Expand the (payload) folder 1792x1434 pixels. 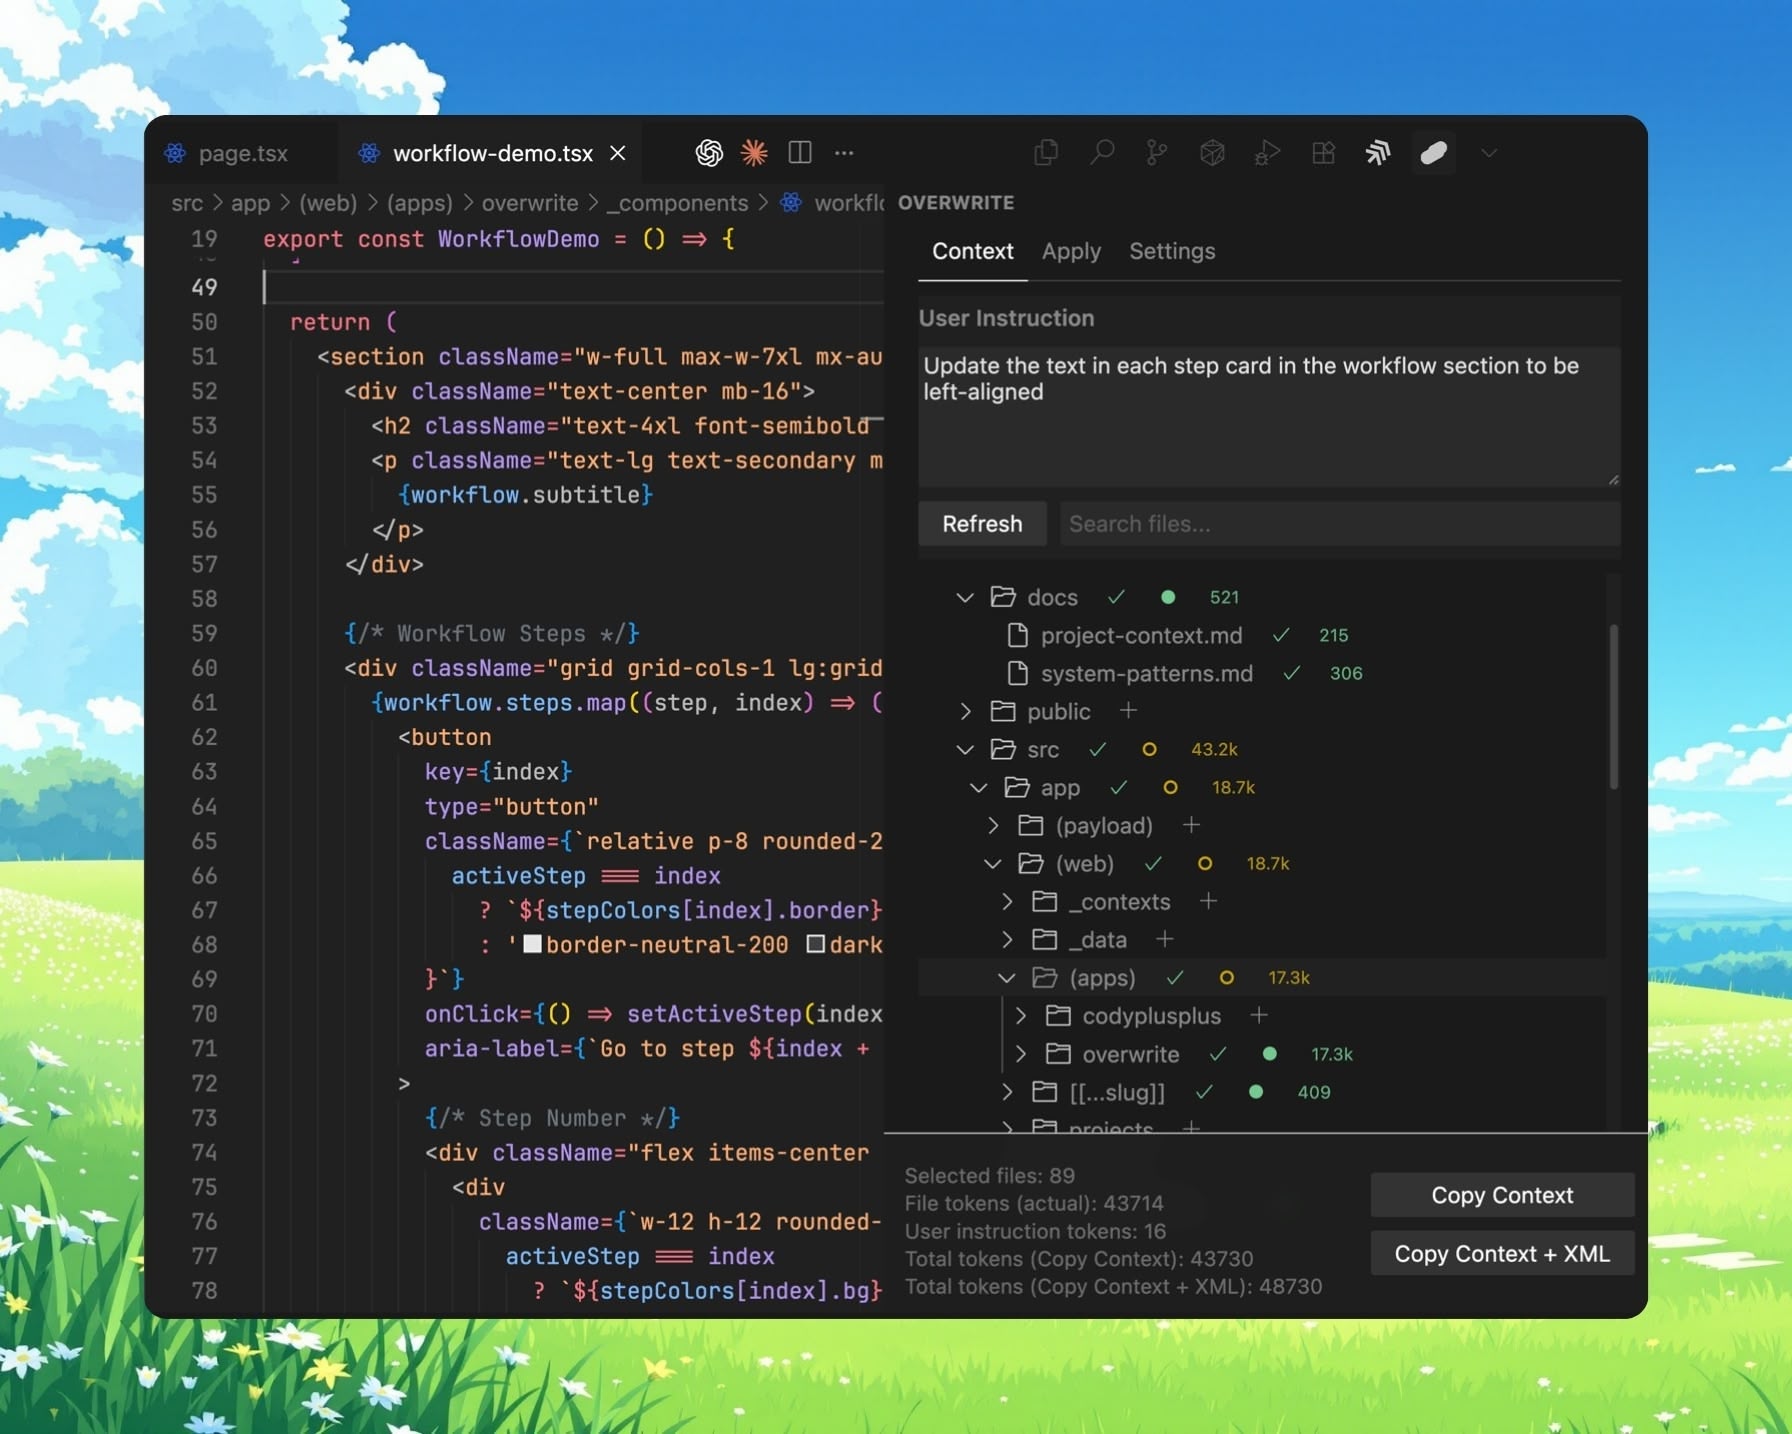tap(994, 826)
